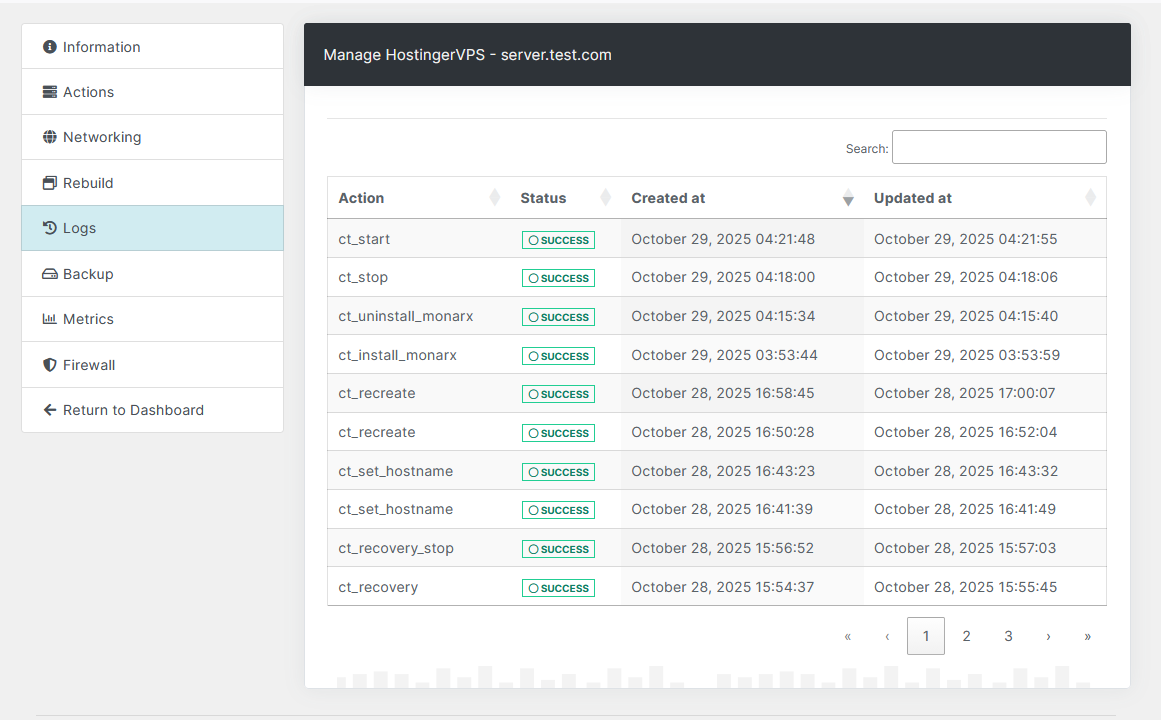Image resolution: width=1161 pixels, height=720 pixels.
Task: Open Metrics via the chart icon
Action: [48, 319]
